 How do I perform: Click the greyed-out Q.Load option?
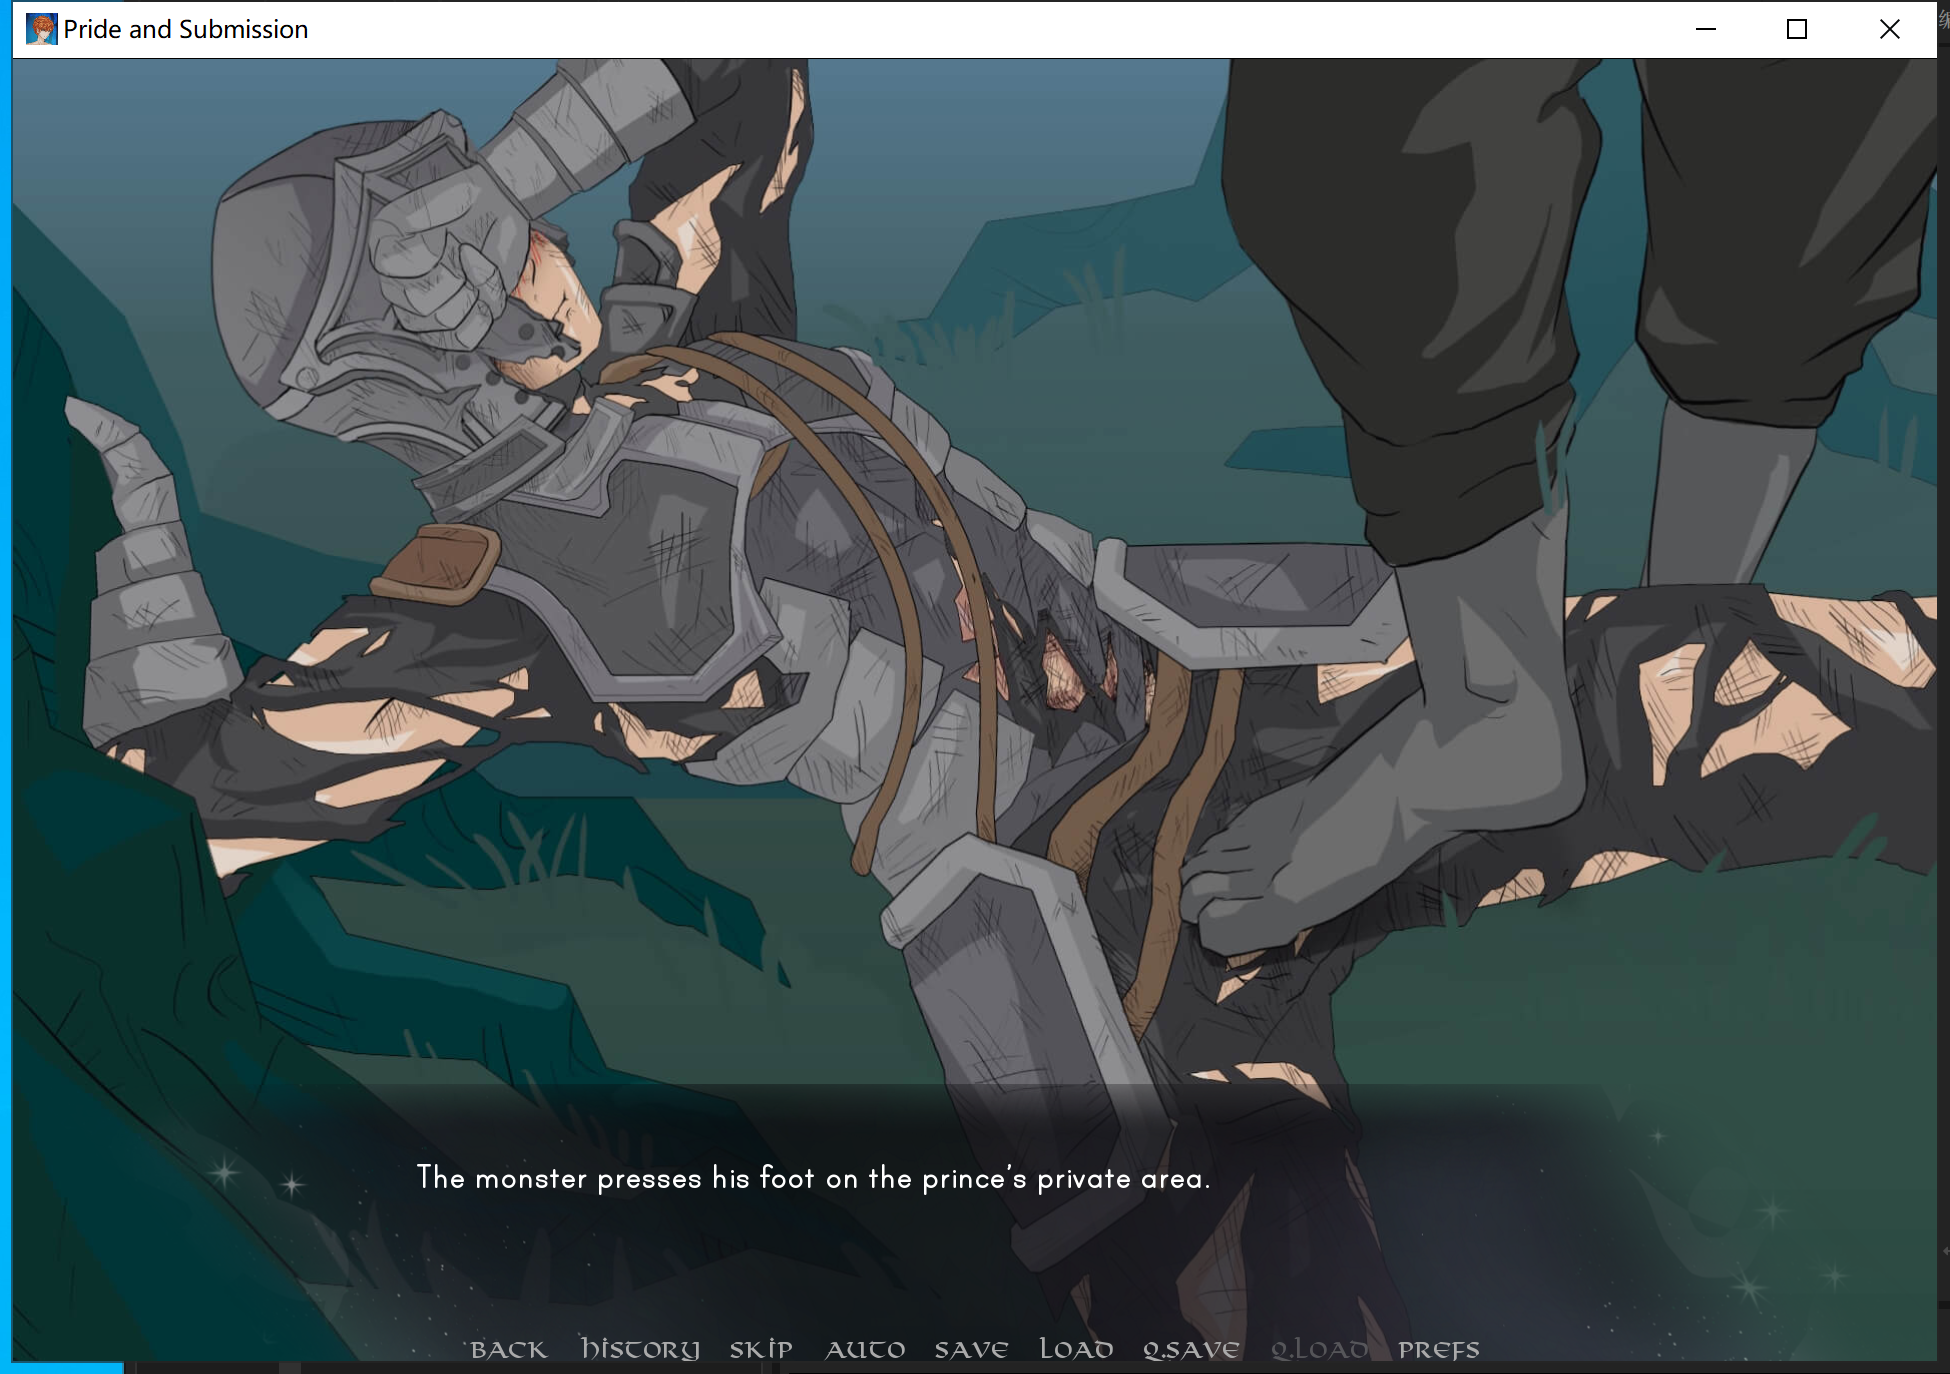coord(1318,1349)
